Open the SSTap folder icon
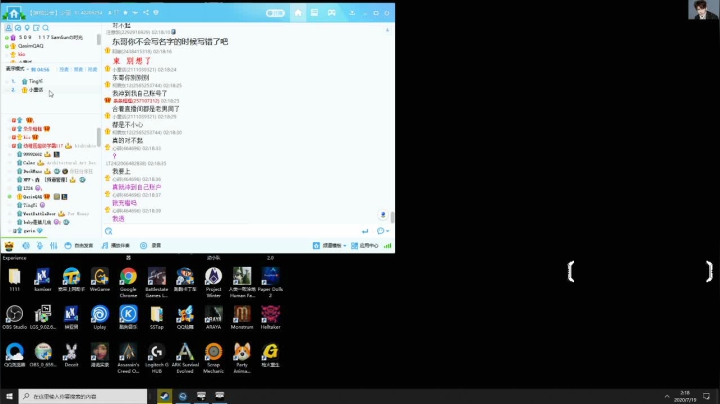The width and height of the screenshot is (720, 404). tap(157, 317)
